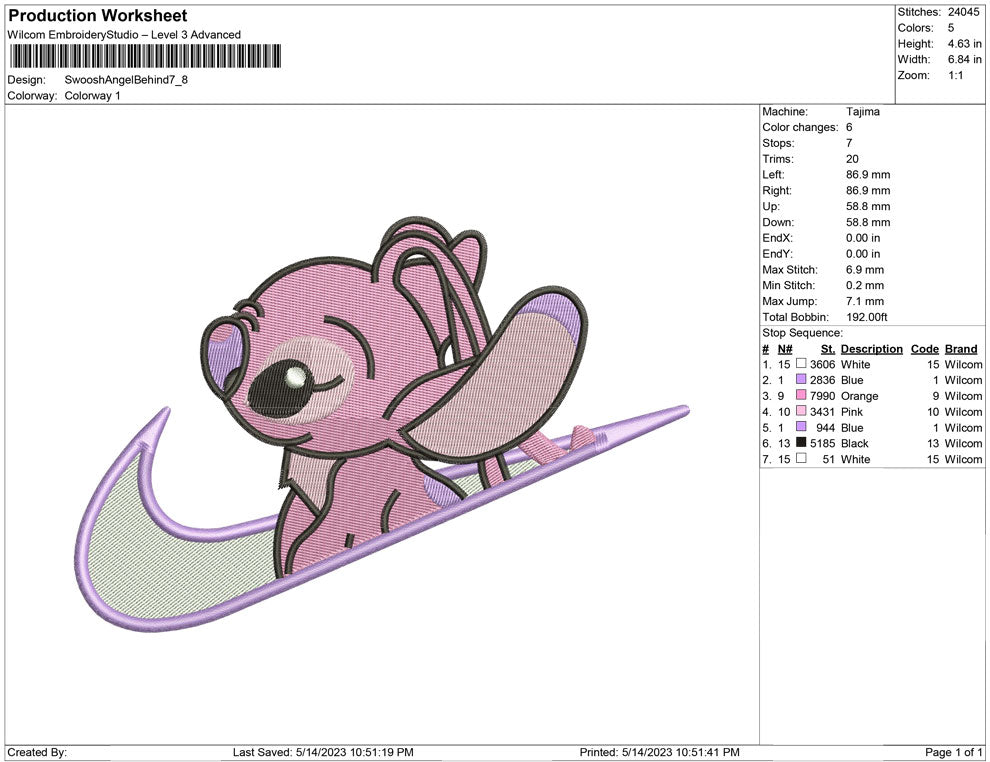Click the 'Last Saved: 5/14/2023 10:51:19 PM' text
This screenshot has width=990, height=762.
point(323,752)
